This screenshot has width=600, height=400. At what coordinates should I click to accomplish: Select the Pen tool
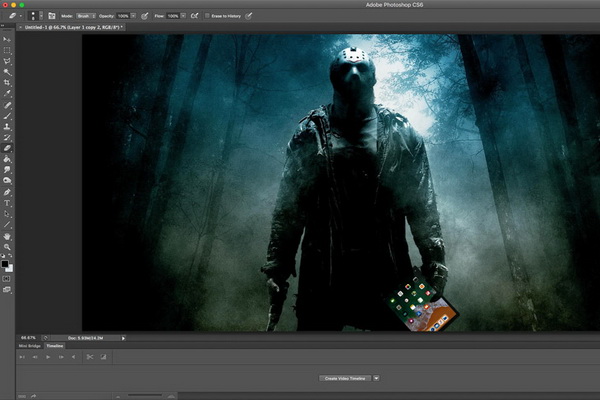(x=7, y=192)
